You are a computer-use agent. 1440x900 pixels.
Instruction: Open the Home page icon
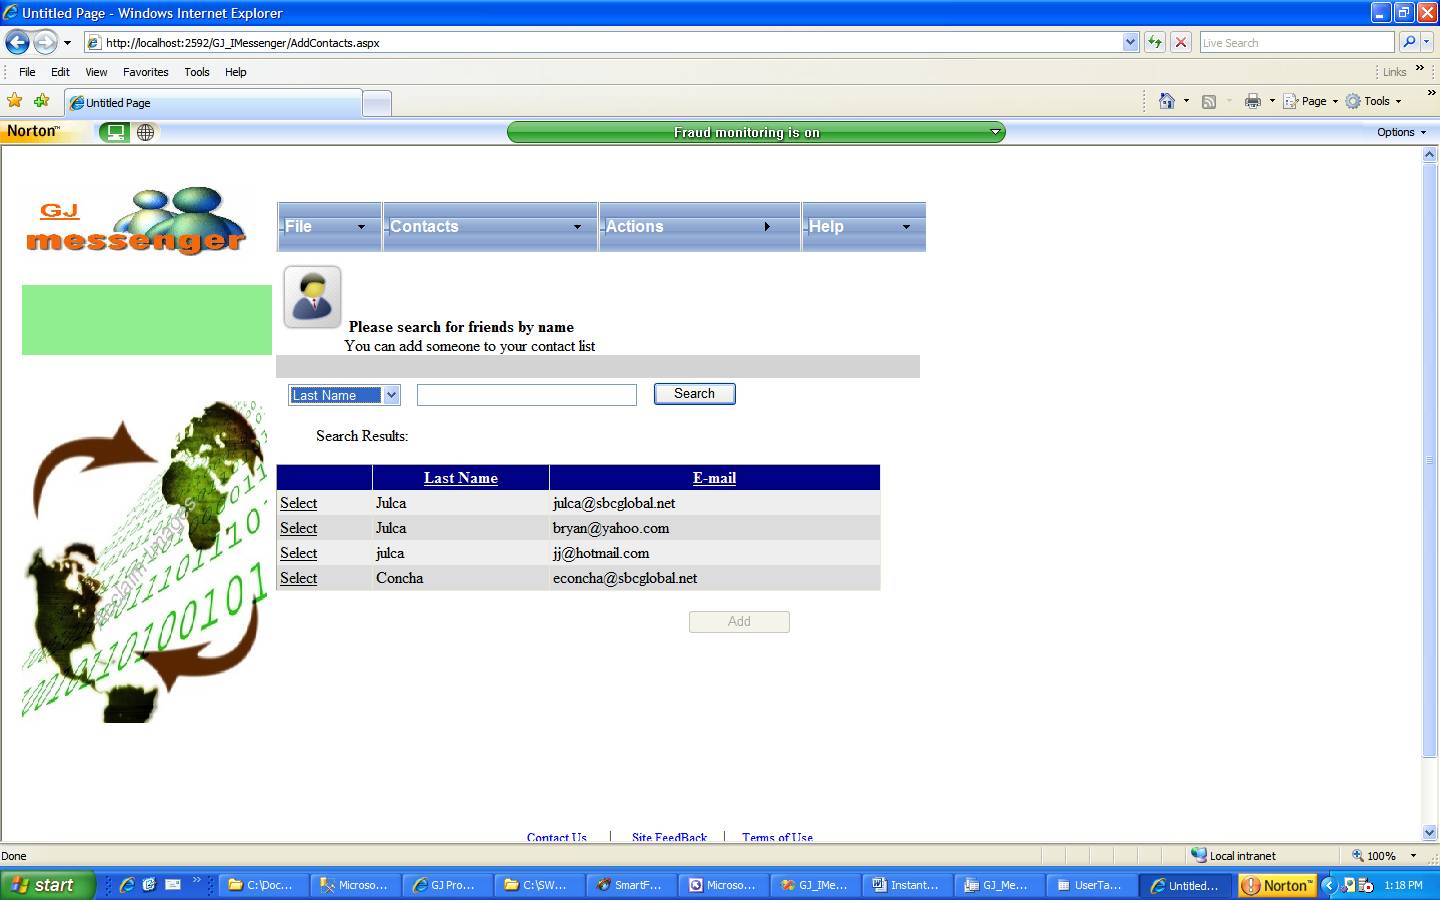pos(1166,101)
